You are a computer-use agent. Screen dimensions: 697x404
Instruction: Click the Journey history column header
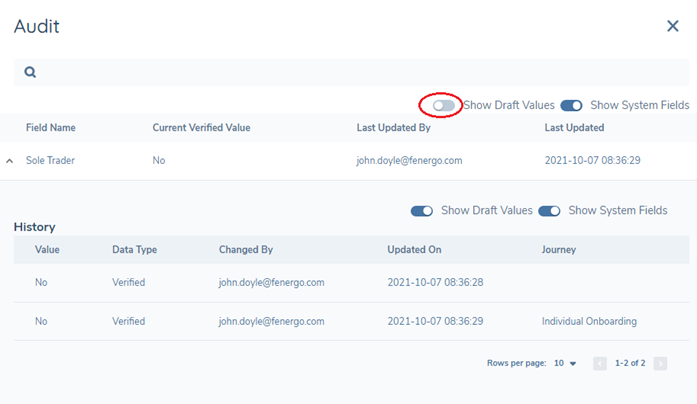[559, 250]
